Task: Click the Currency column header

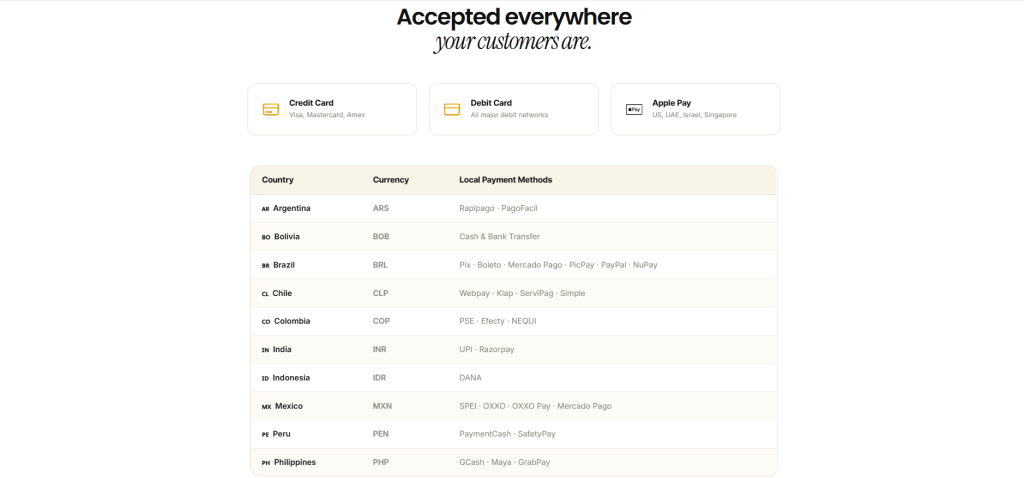Action: point(391,180)
